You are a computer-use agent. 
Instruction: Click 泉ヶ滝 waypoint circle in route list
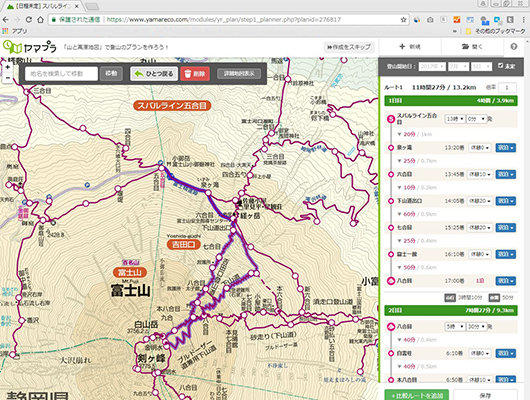(391, 148)
